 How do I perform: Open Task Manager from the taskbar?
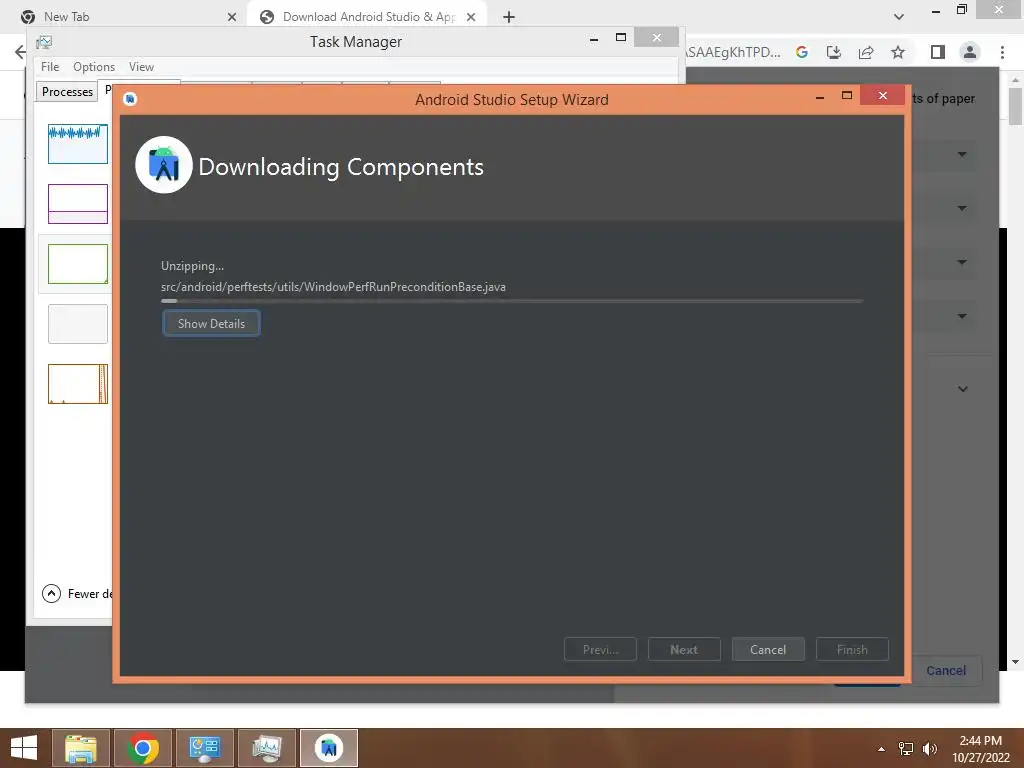(266, 748)
